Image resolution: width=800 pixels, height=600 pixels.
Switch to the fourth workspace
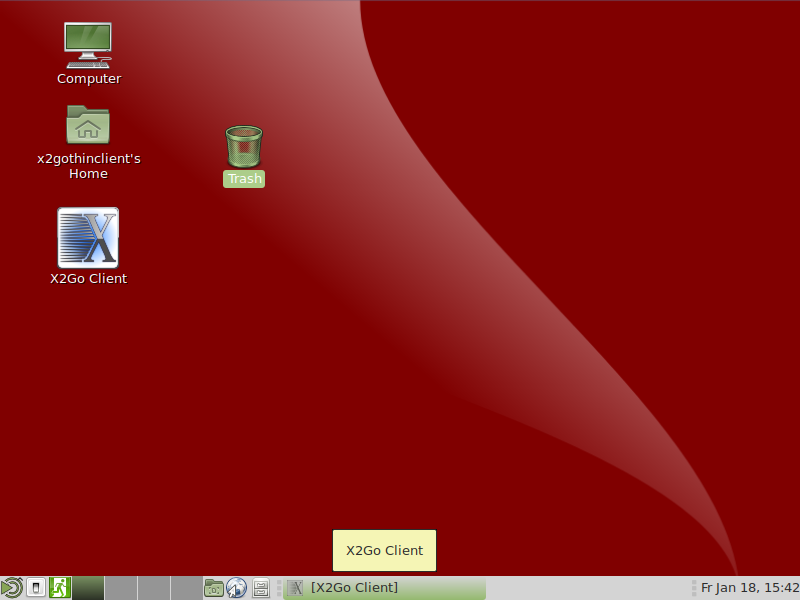186,588
